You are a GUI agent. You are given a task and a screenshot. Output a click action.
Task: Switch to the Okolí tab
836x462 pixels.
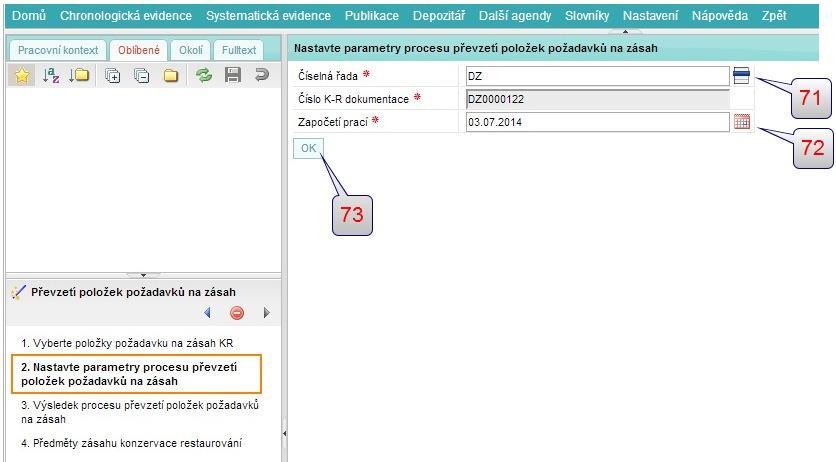pos(190,50)
